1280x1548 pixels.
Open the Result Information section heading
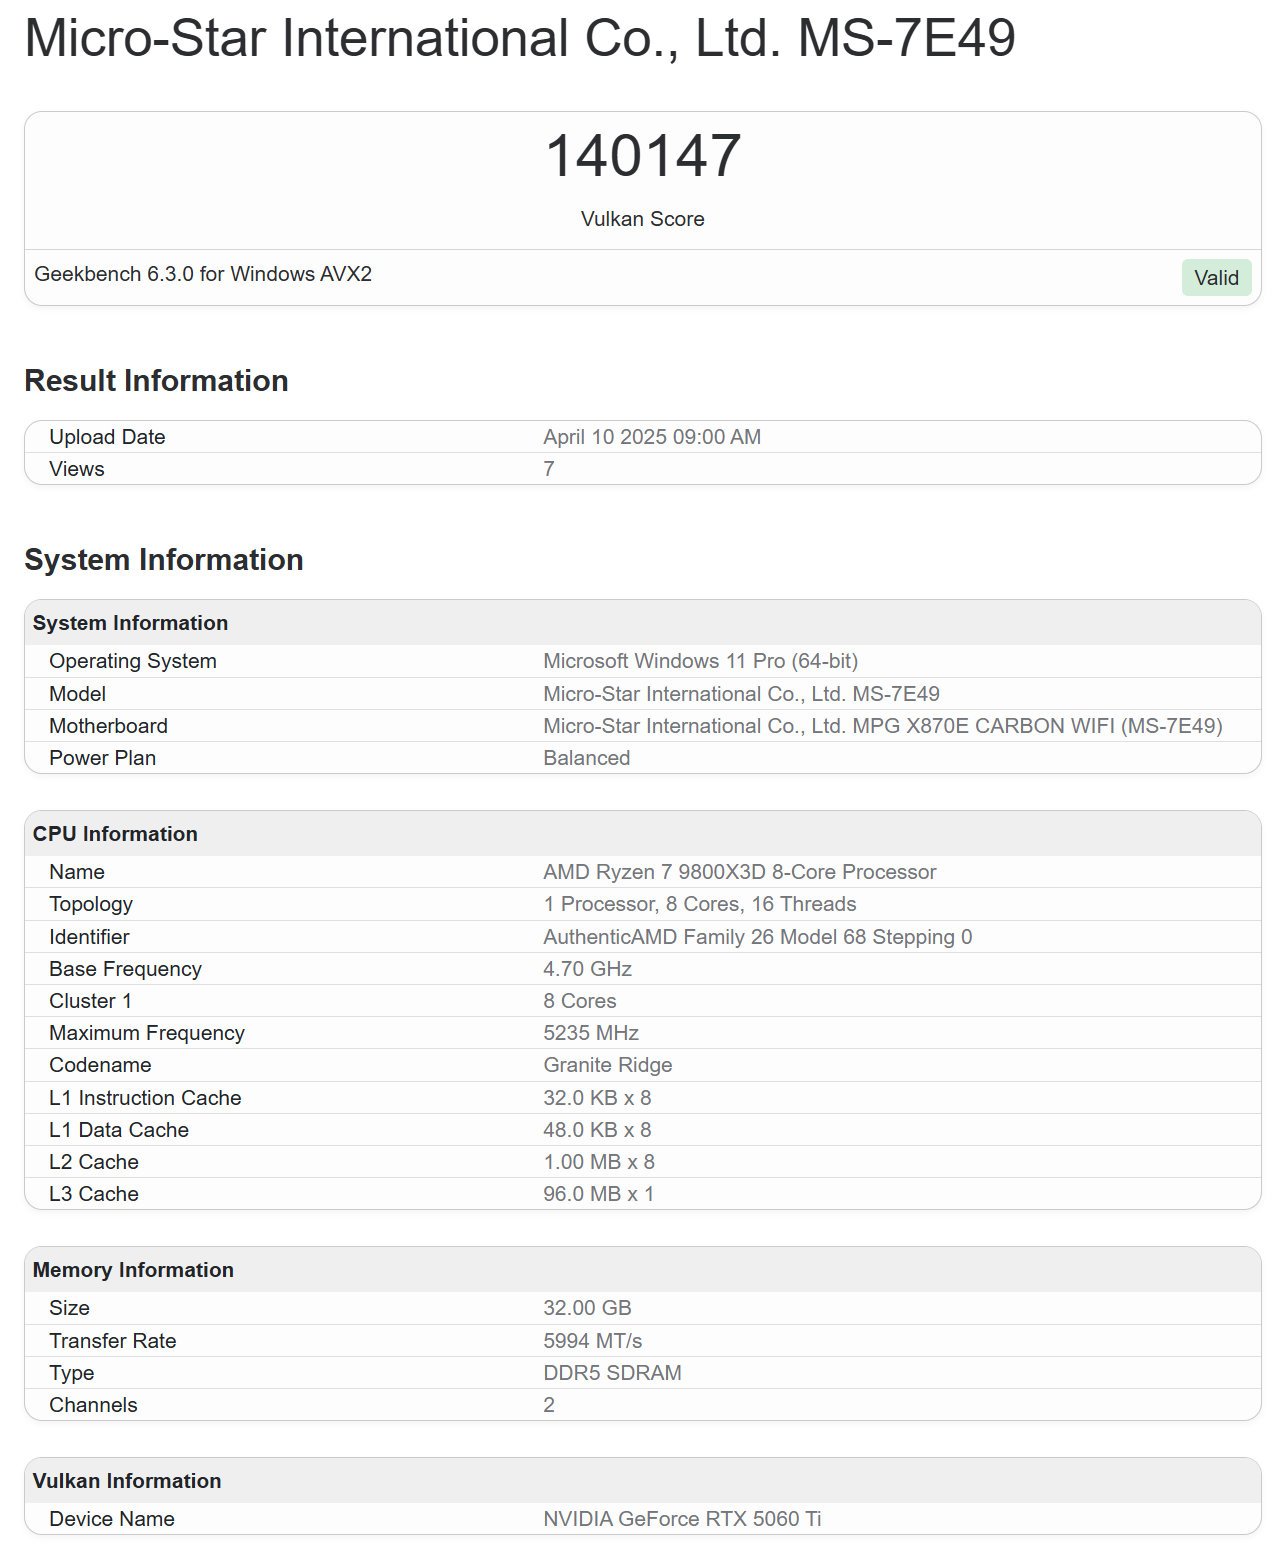(156, 380)
